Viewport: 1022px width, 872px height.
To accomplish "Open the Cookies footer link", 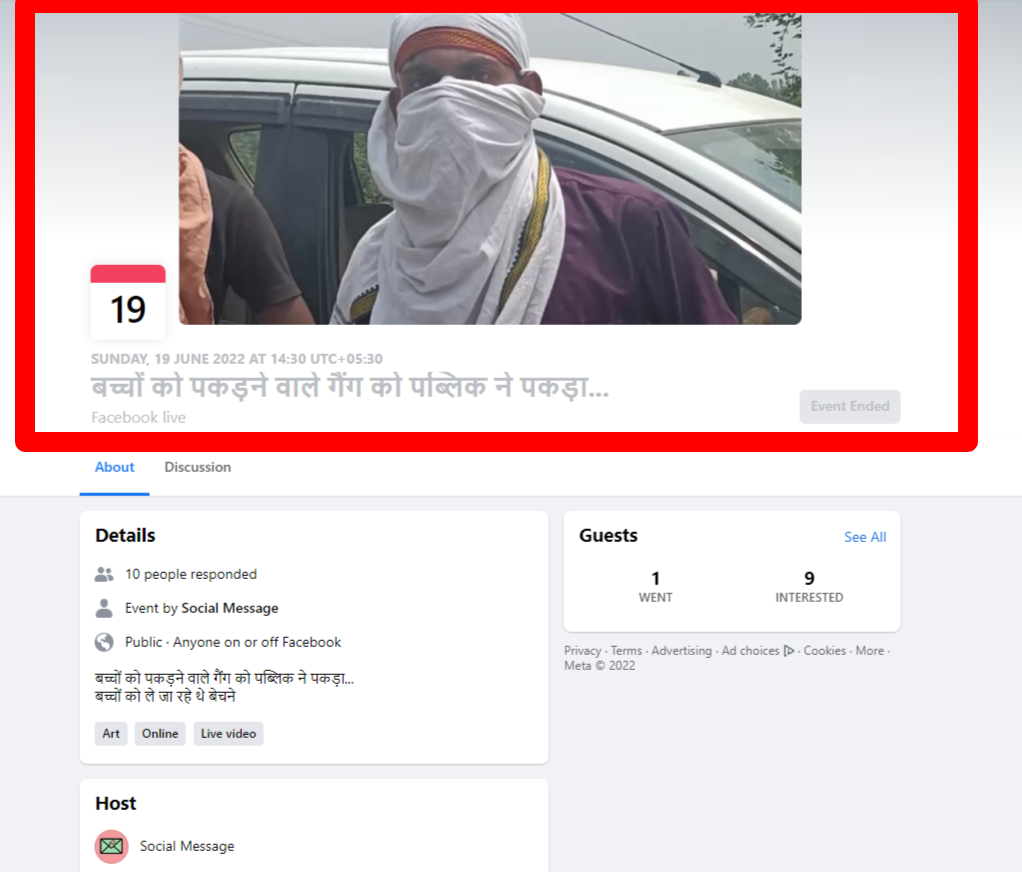I will (x=825, y=650).
